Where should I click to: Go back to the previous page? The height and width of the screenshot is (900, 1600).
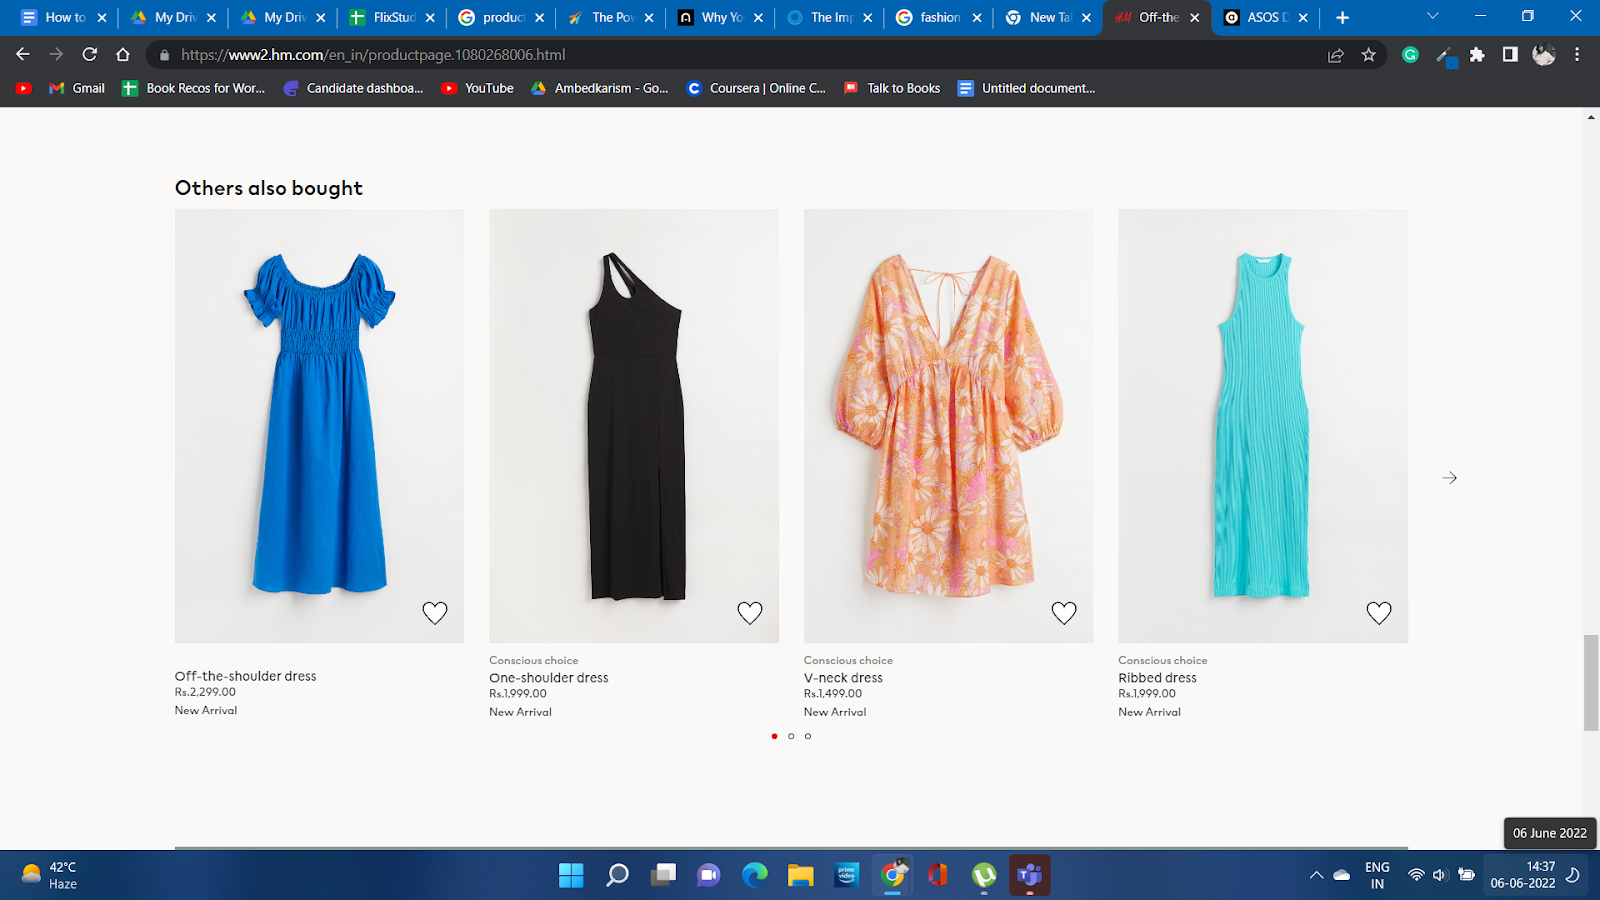23,55
